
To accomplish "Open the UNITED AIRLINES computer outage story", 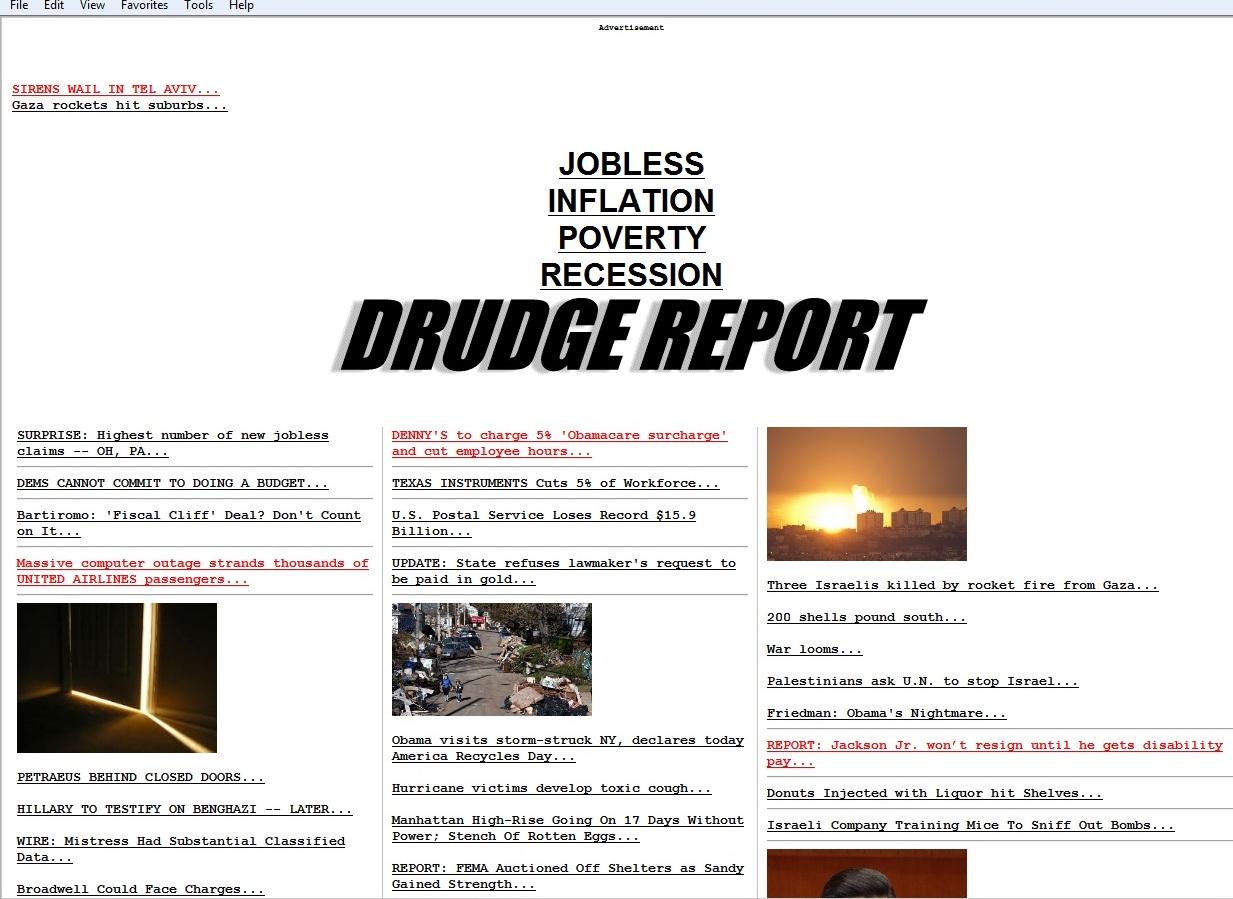I will 192,571.
